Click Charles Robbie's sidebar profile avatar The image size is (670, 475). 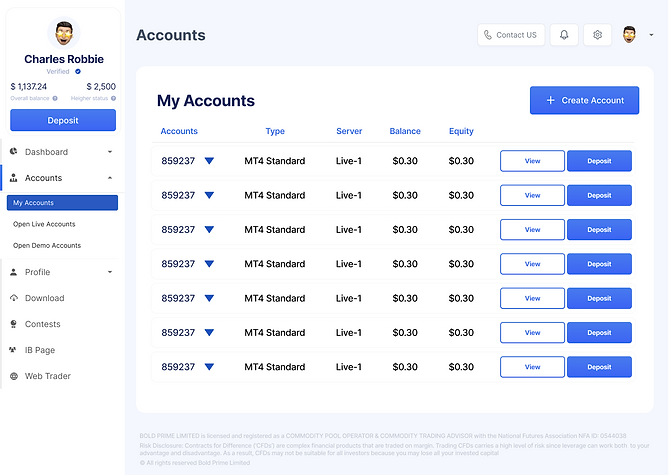[63, 32]
